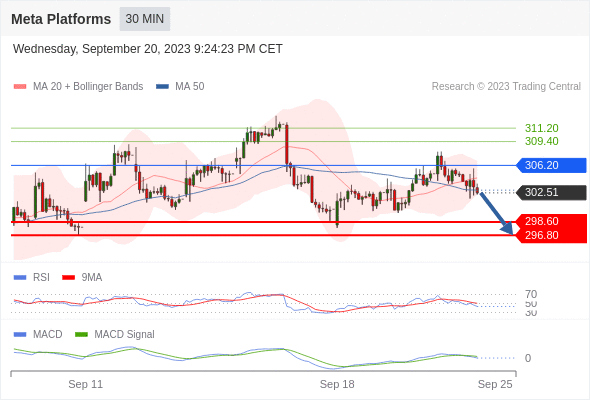Viewport: 590px width, 400px height.
Task: Click the MACD legend label
Action: pyautogui.click(x=47, y=335)
